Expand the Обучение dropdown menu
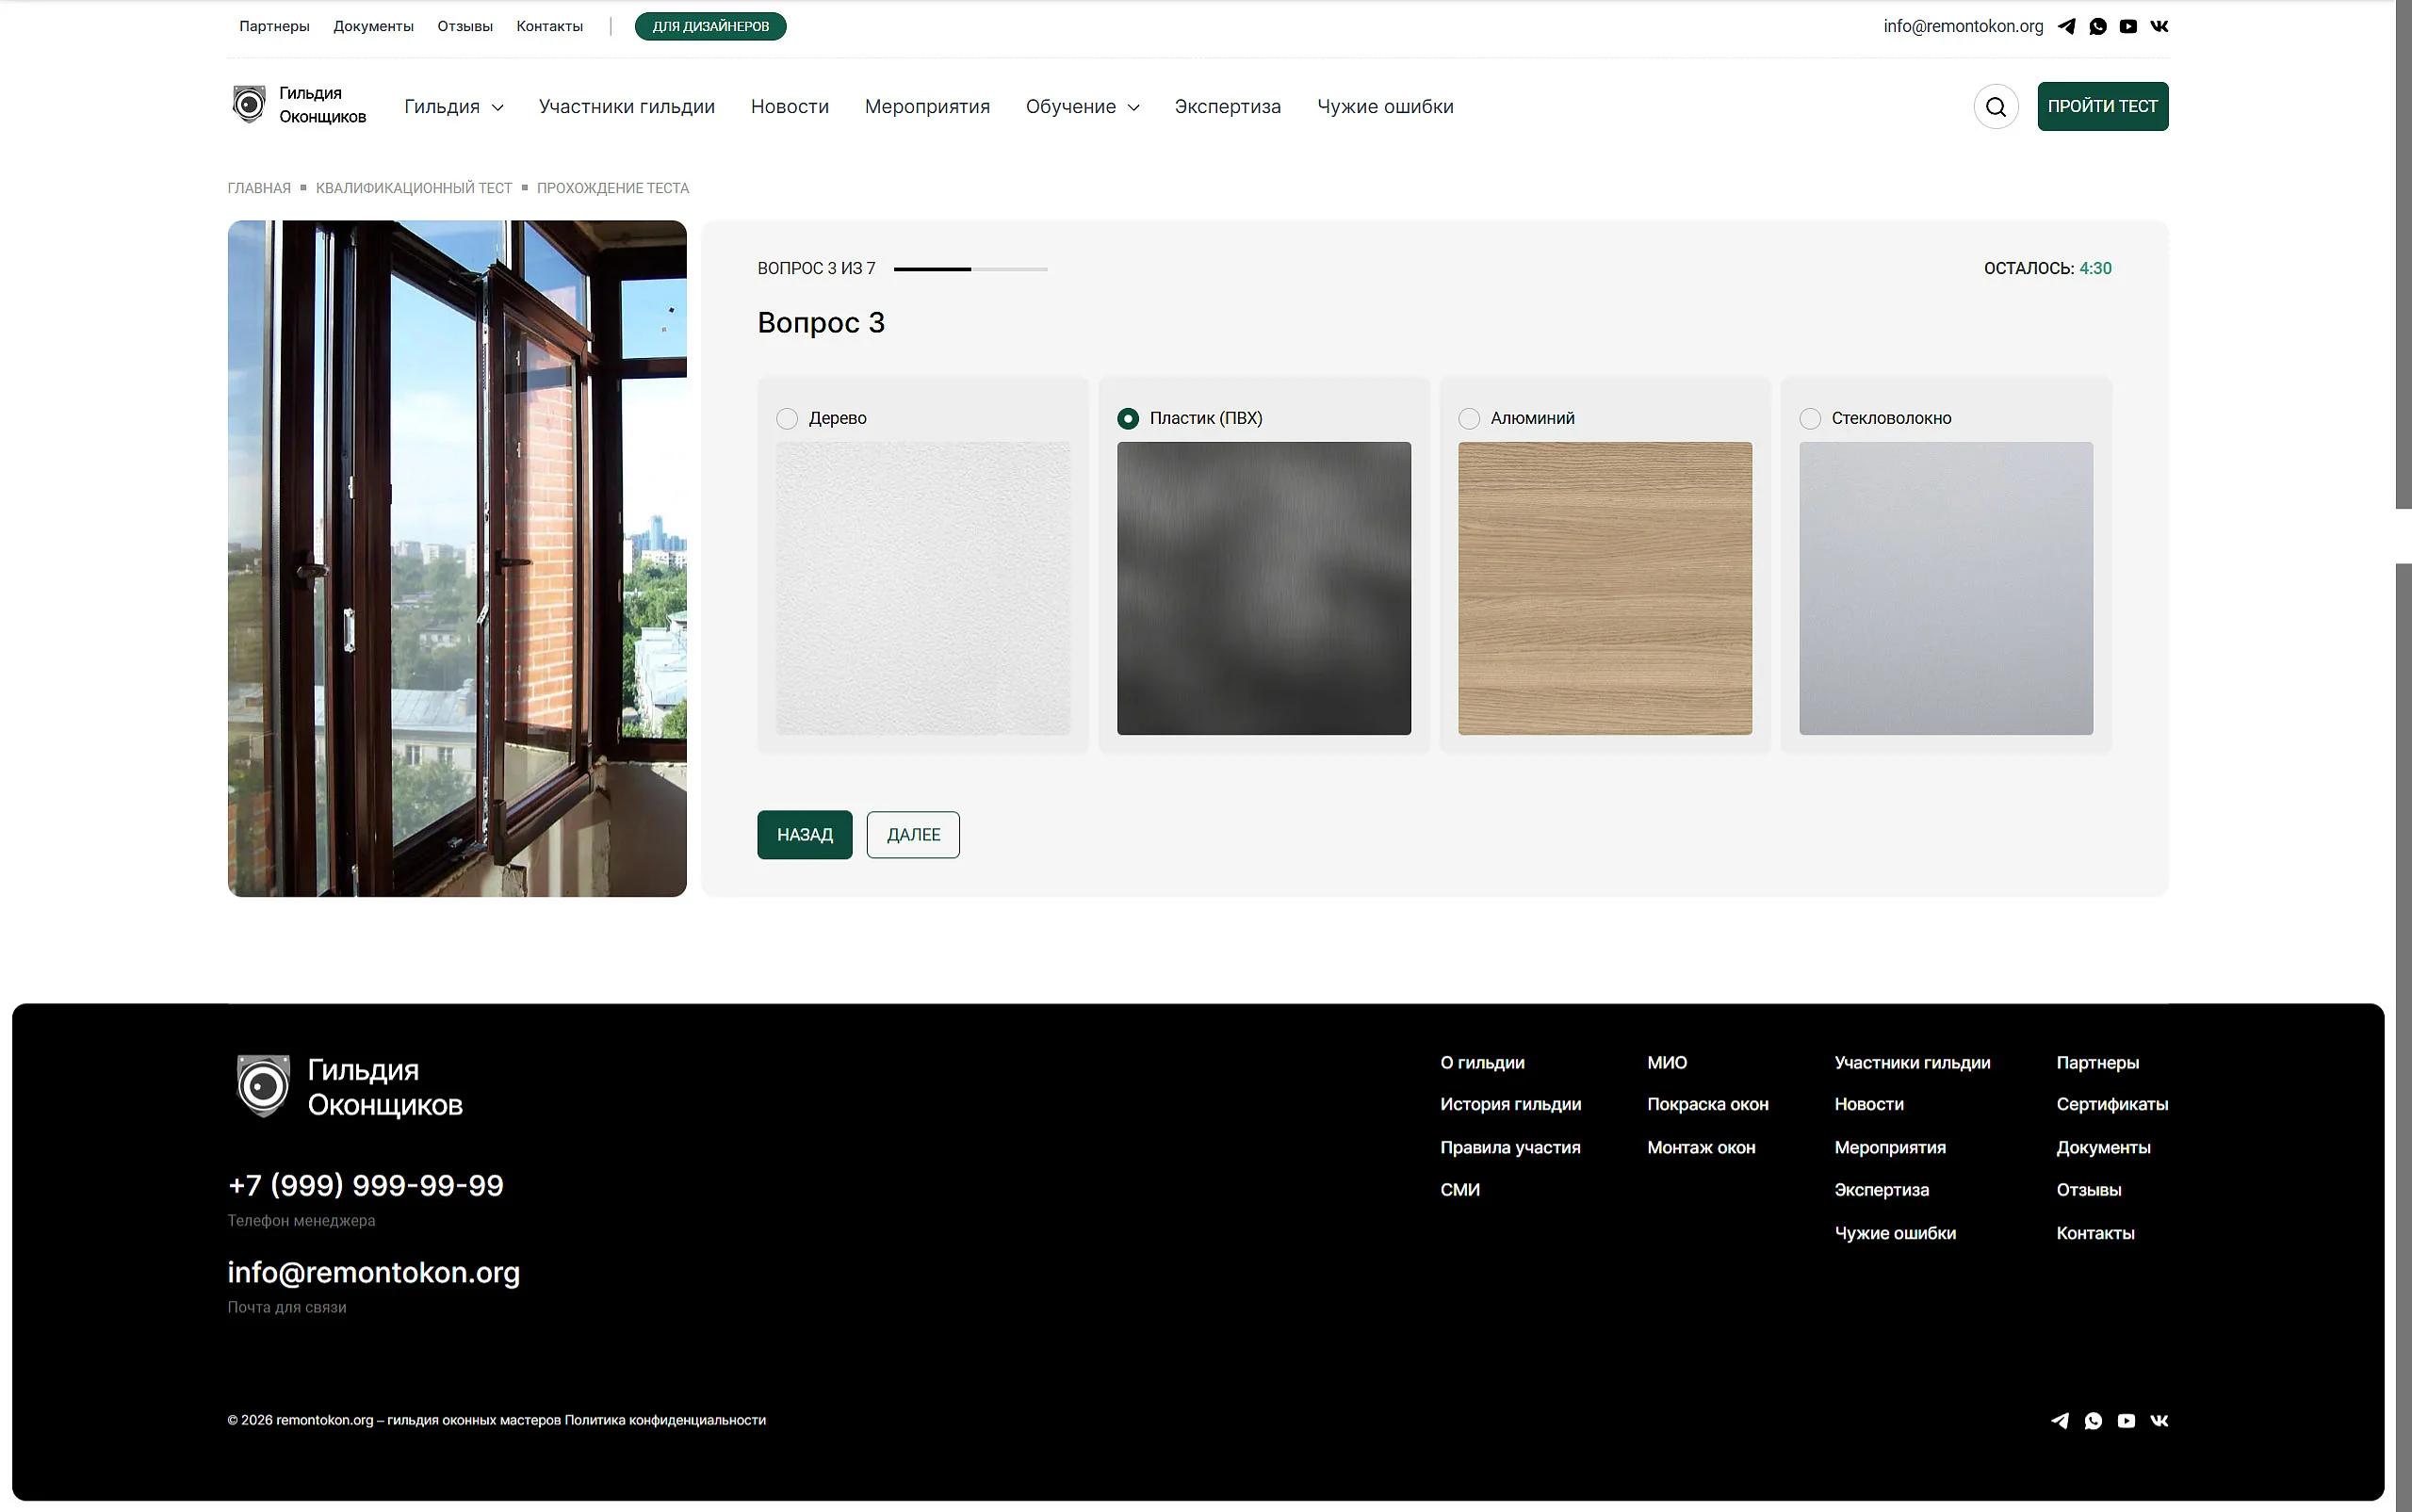2412x1512 pixels. (1082, 106)
